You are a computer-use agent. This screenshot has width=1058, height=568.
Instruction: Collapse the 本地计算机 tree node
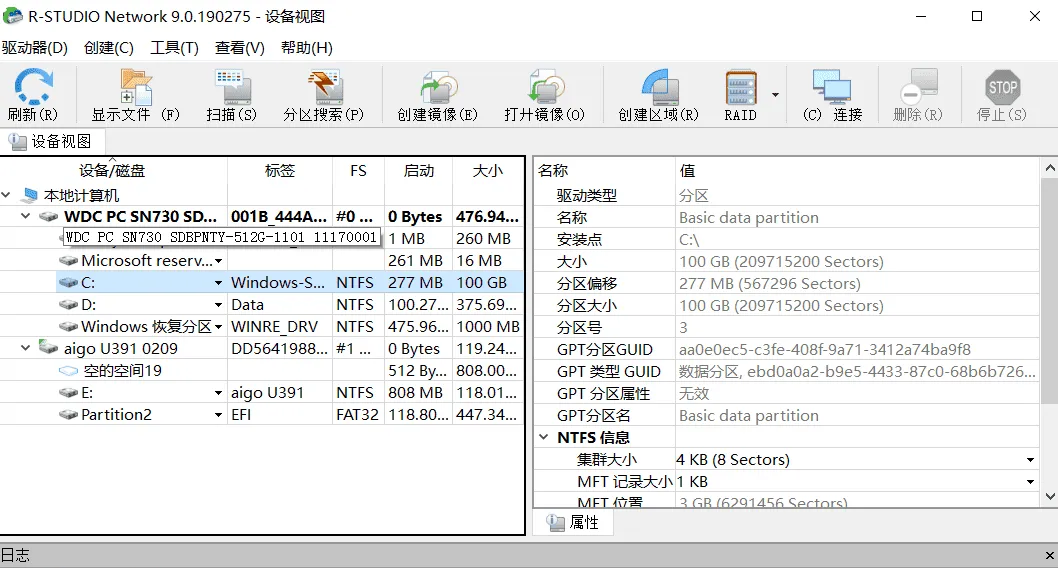point(8,196)
